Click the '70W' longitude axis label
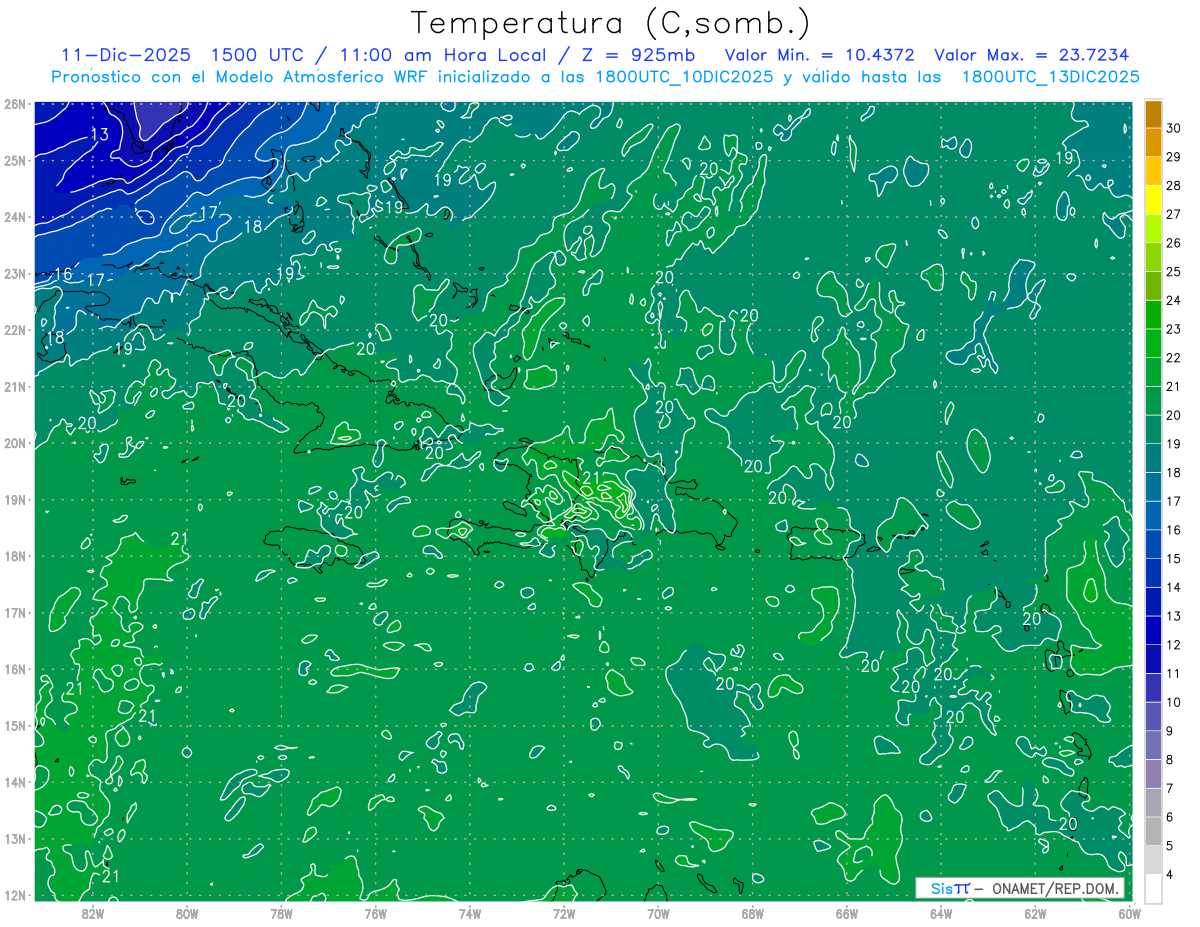The width and height of the screenshot is (1200, 927). (658, 913)
